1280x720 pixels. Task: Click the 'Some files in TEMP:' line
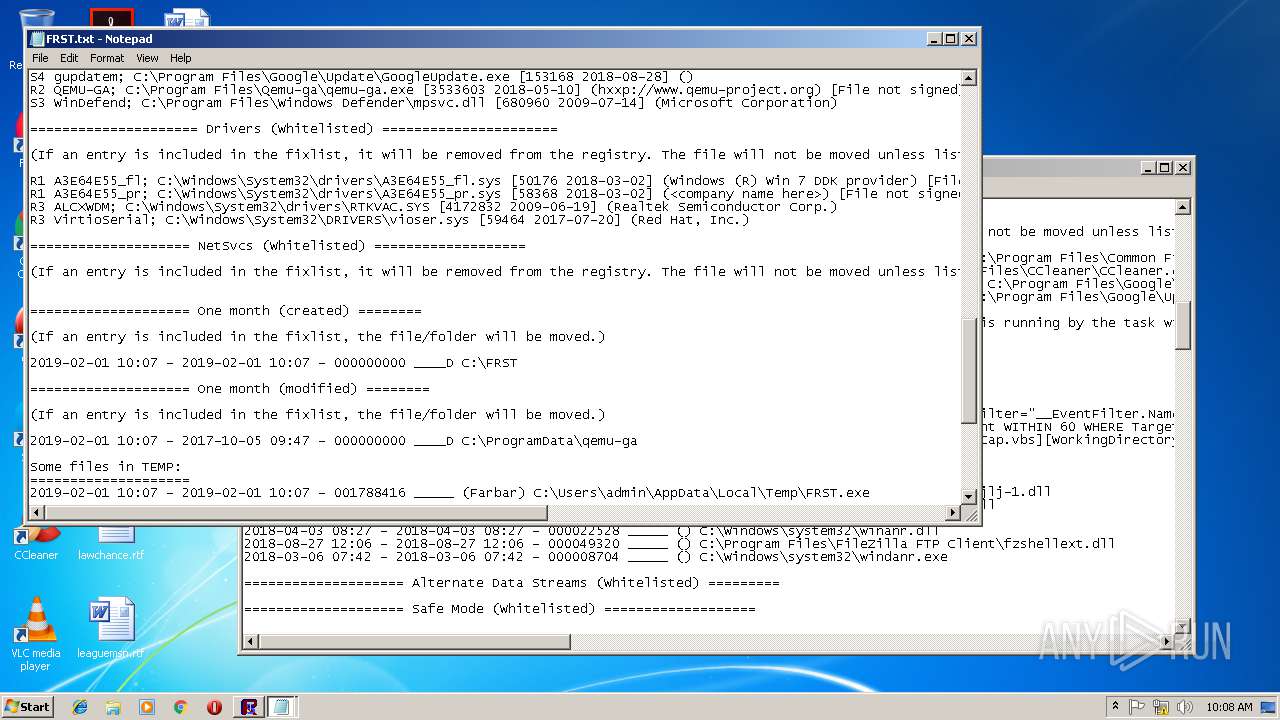click(x=105, y=466)
